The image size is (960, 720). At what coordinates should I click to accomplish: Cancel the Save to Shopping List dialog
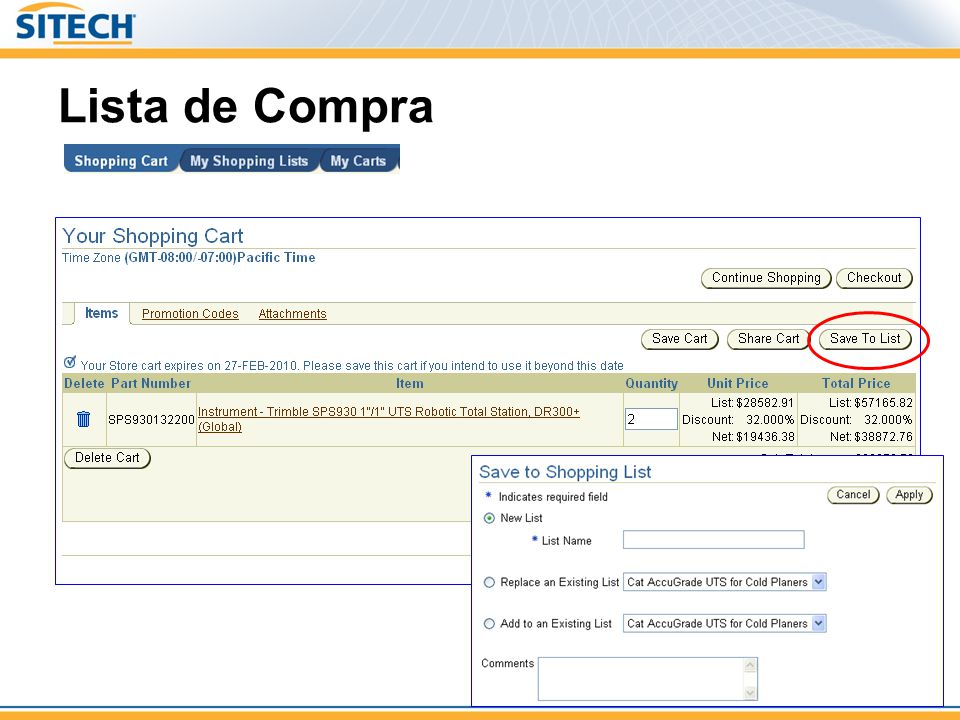(x=853, y=495)
